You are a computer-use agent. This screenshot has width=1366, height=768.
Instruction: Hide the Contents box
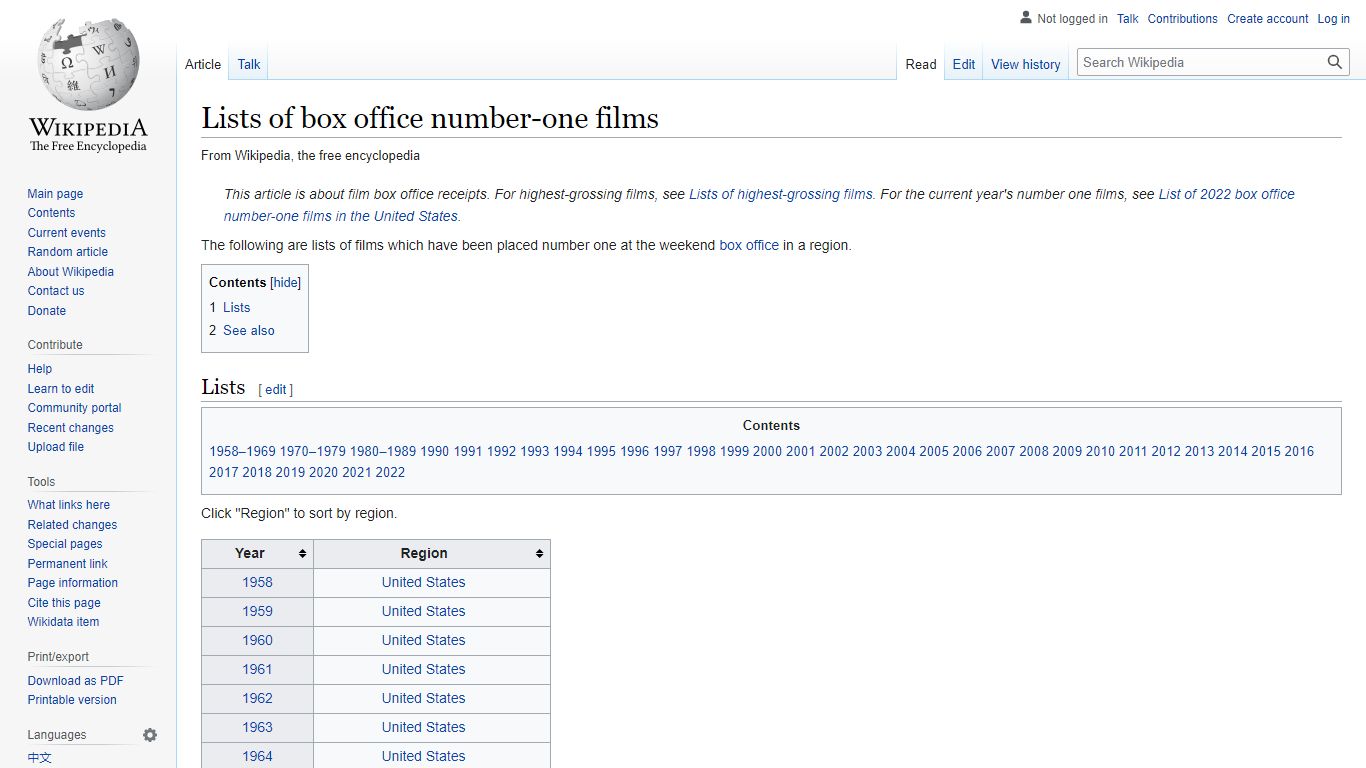tap(286, 283)
